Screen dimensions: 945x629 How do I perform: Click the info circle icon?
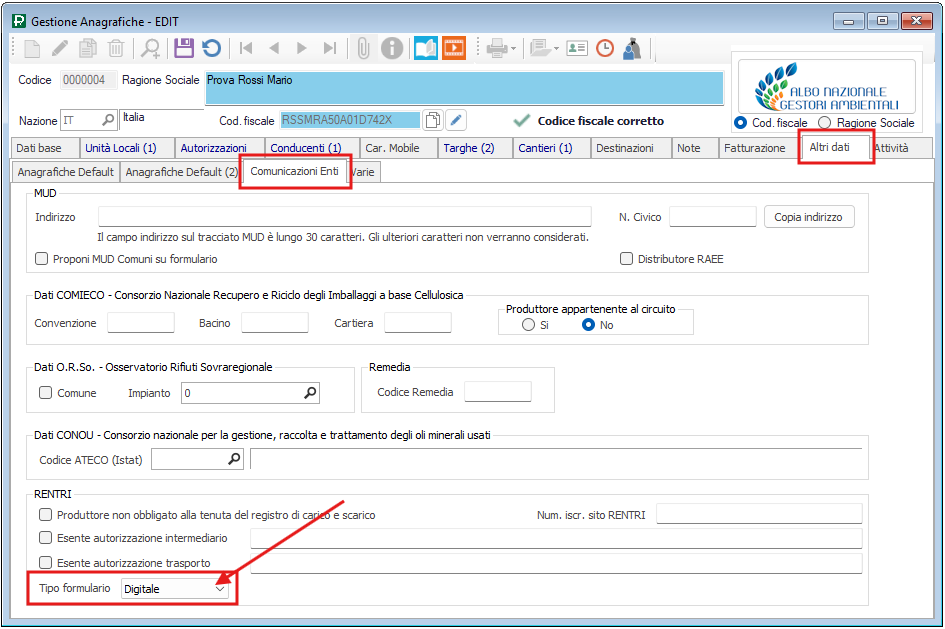[x=392, y=47]
